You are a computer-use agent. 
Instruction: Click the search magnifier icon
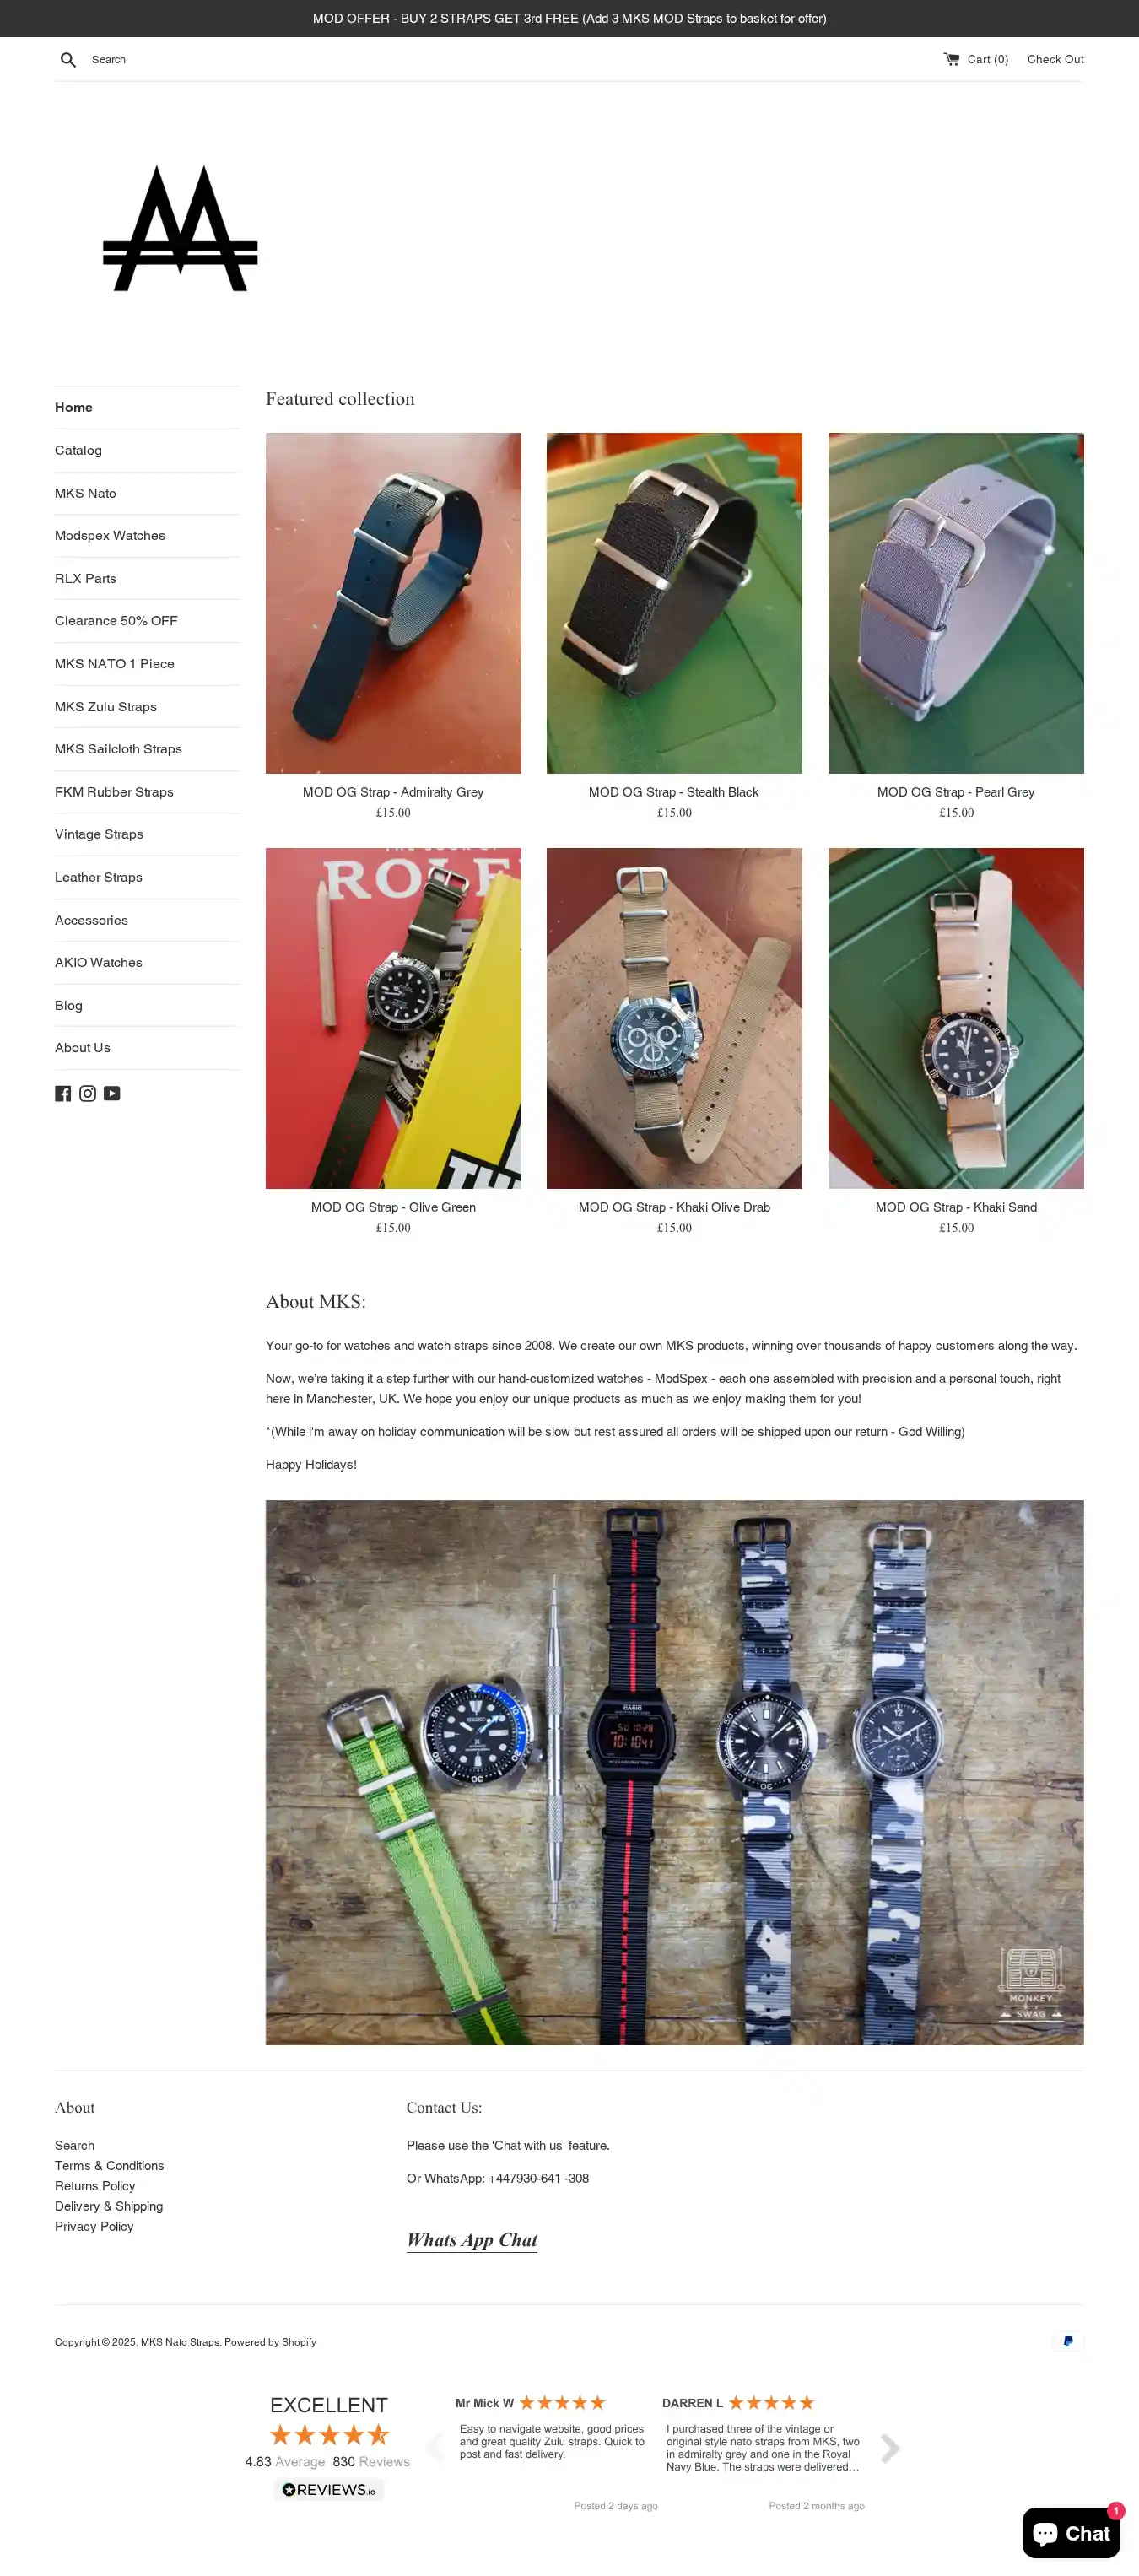pos(68,60)
